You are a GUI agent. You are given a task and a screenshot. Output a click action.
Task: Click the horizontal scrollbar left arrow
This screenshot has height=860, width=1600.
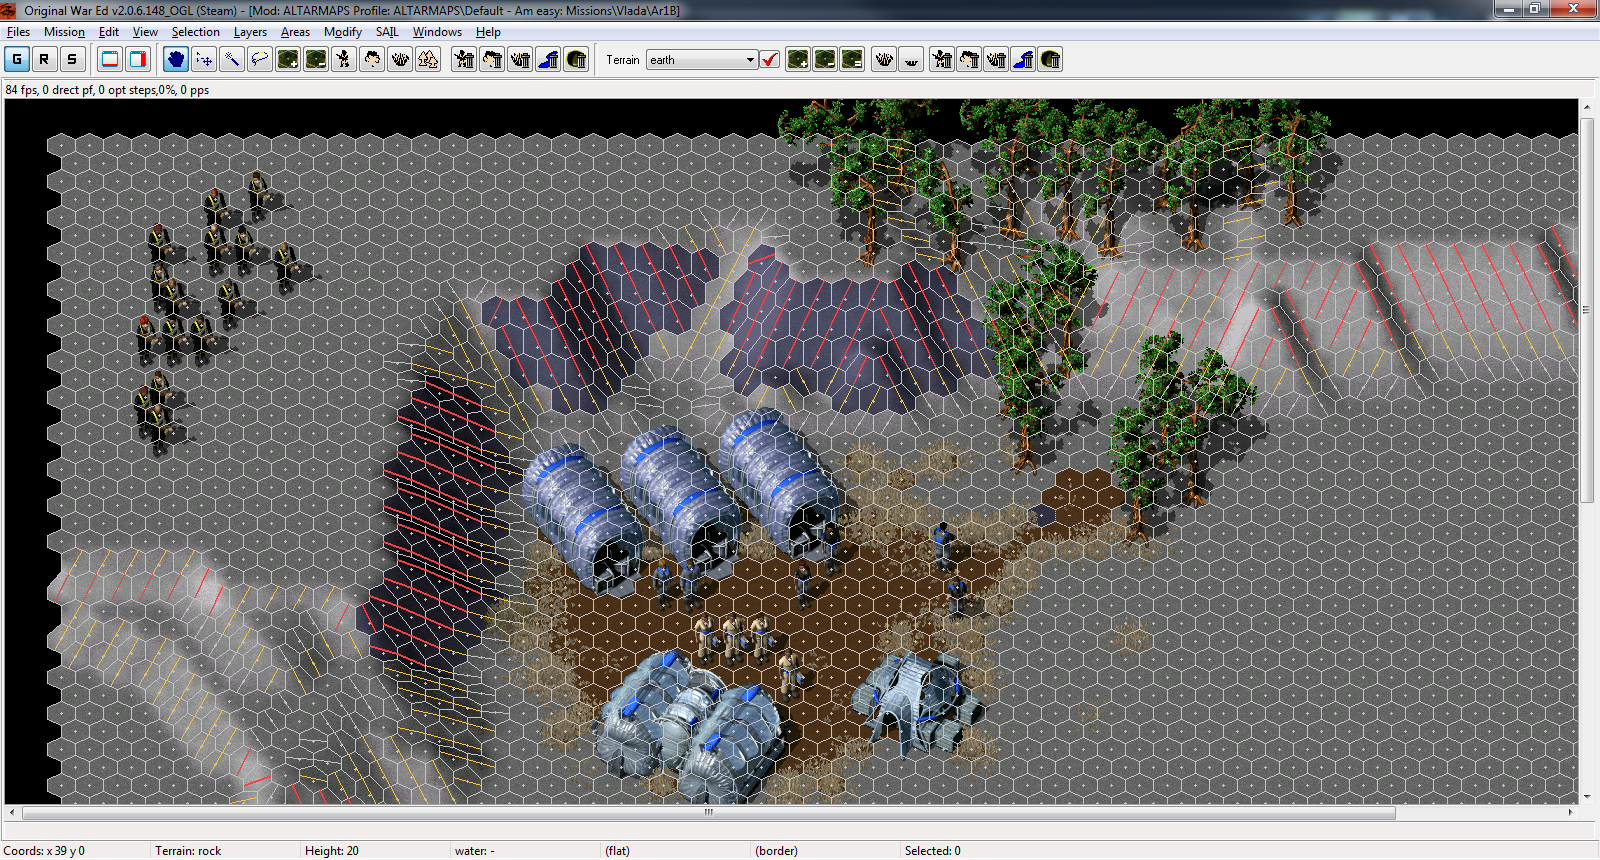coord(12,812)
